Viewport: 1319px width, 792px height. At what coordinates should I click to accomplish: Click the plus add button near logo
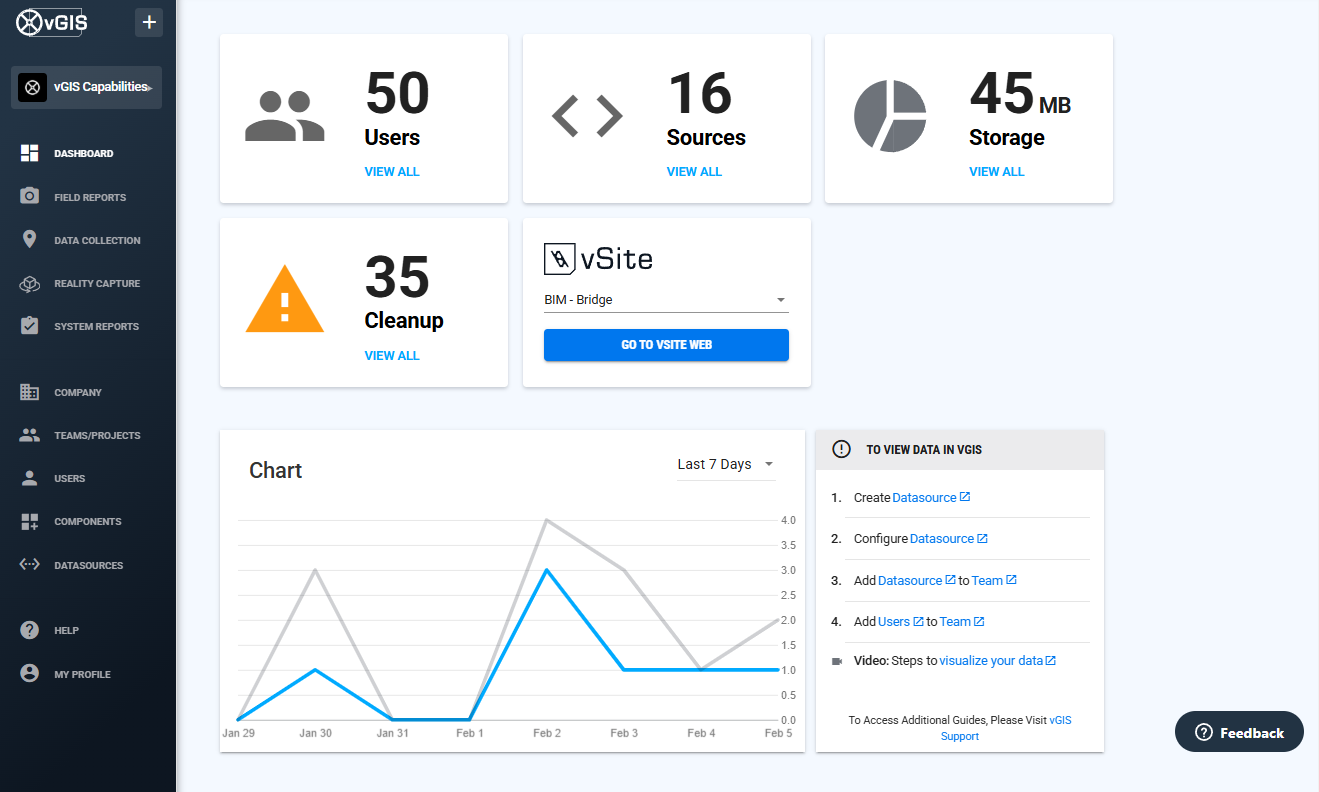click(x=149, y=22)
